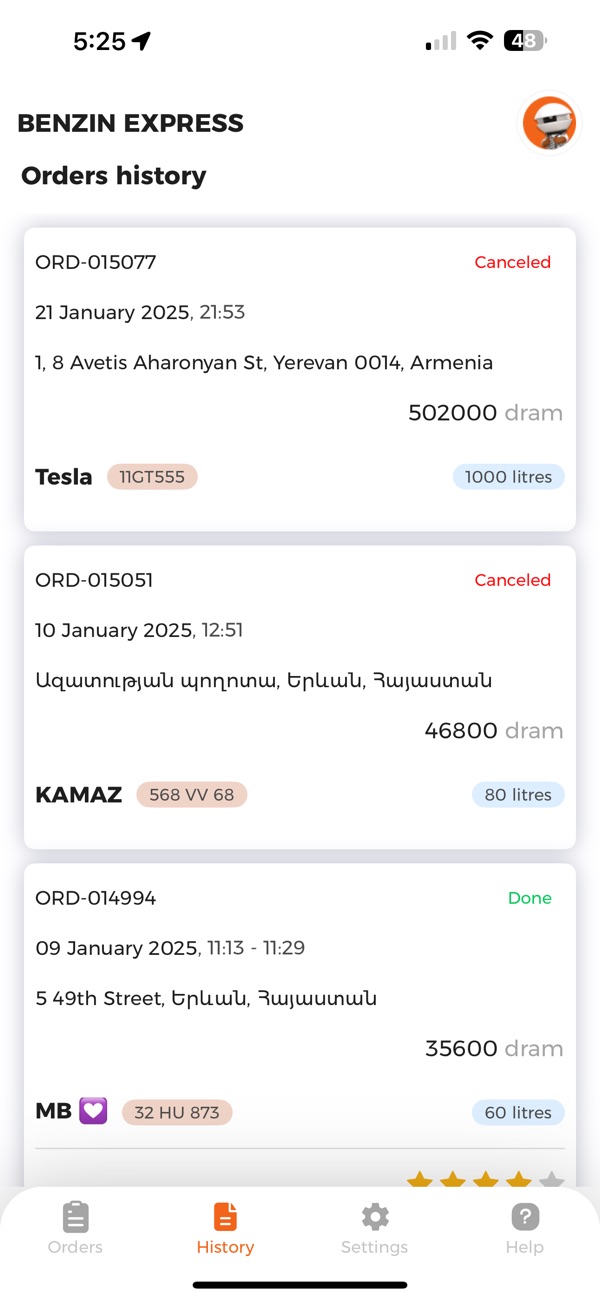600x1300 pixels.
Task: Tap the location arrow beside the time
Action: [x=141, y=41]
